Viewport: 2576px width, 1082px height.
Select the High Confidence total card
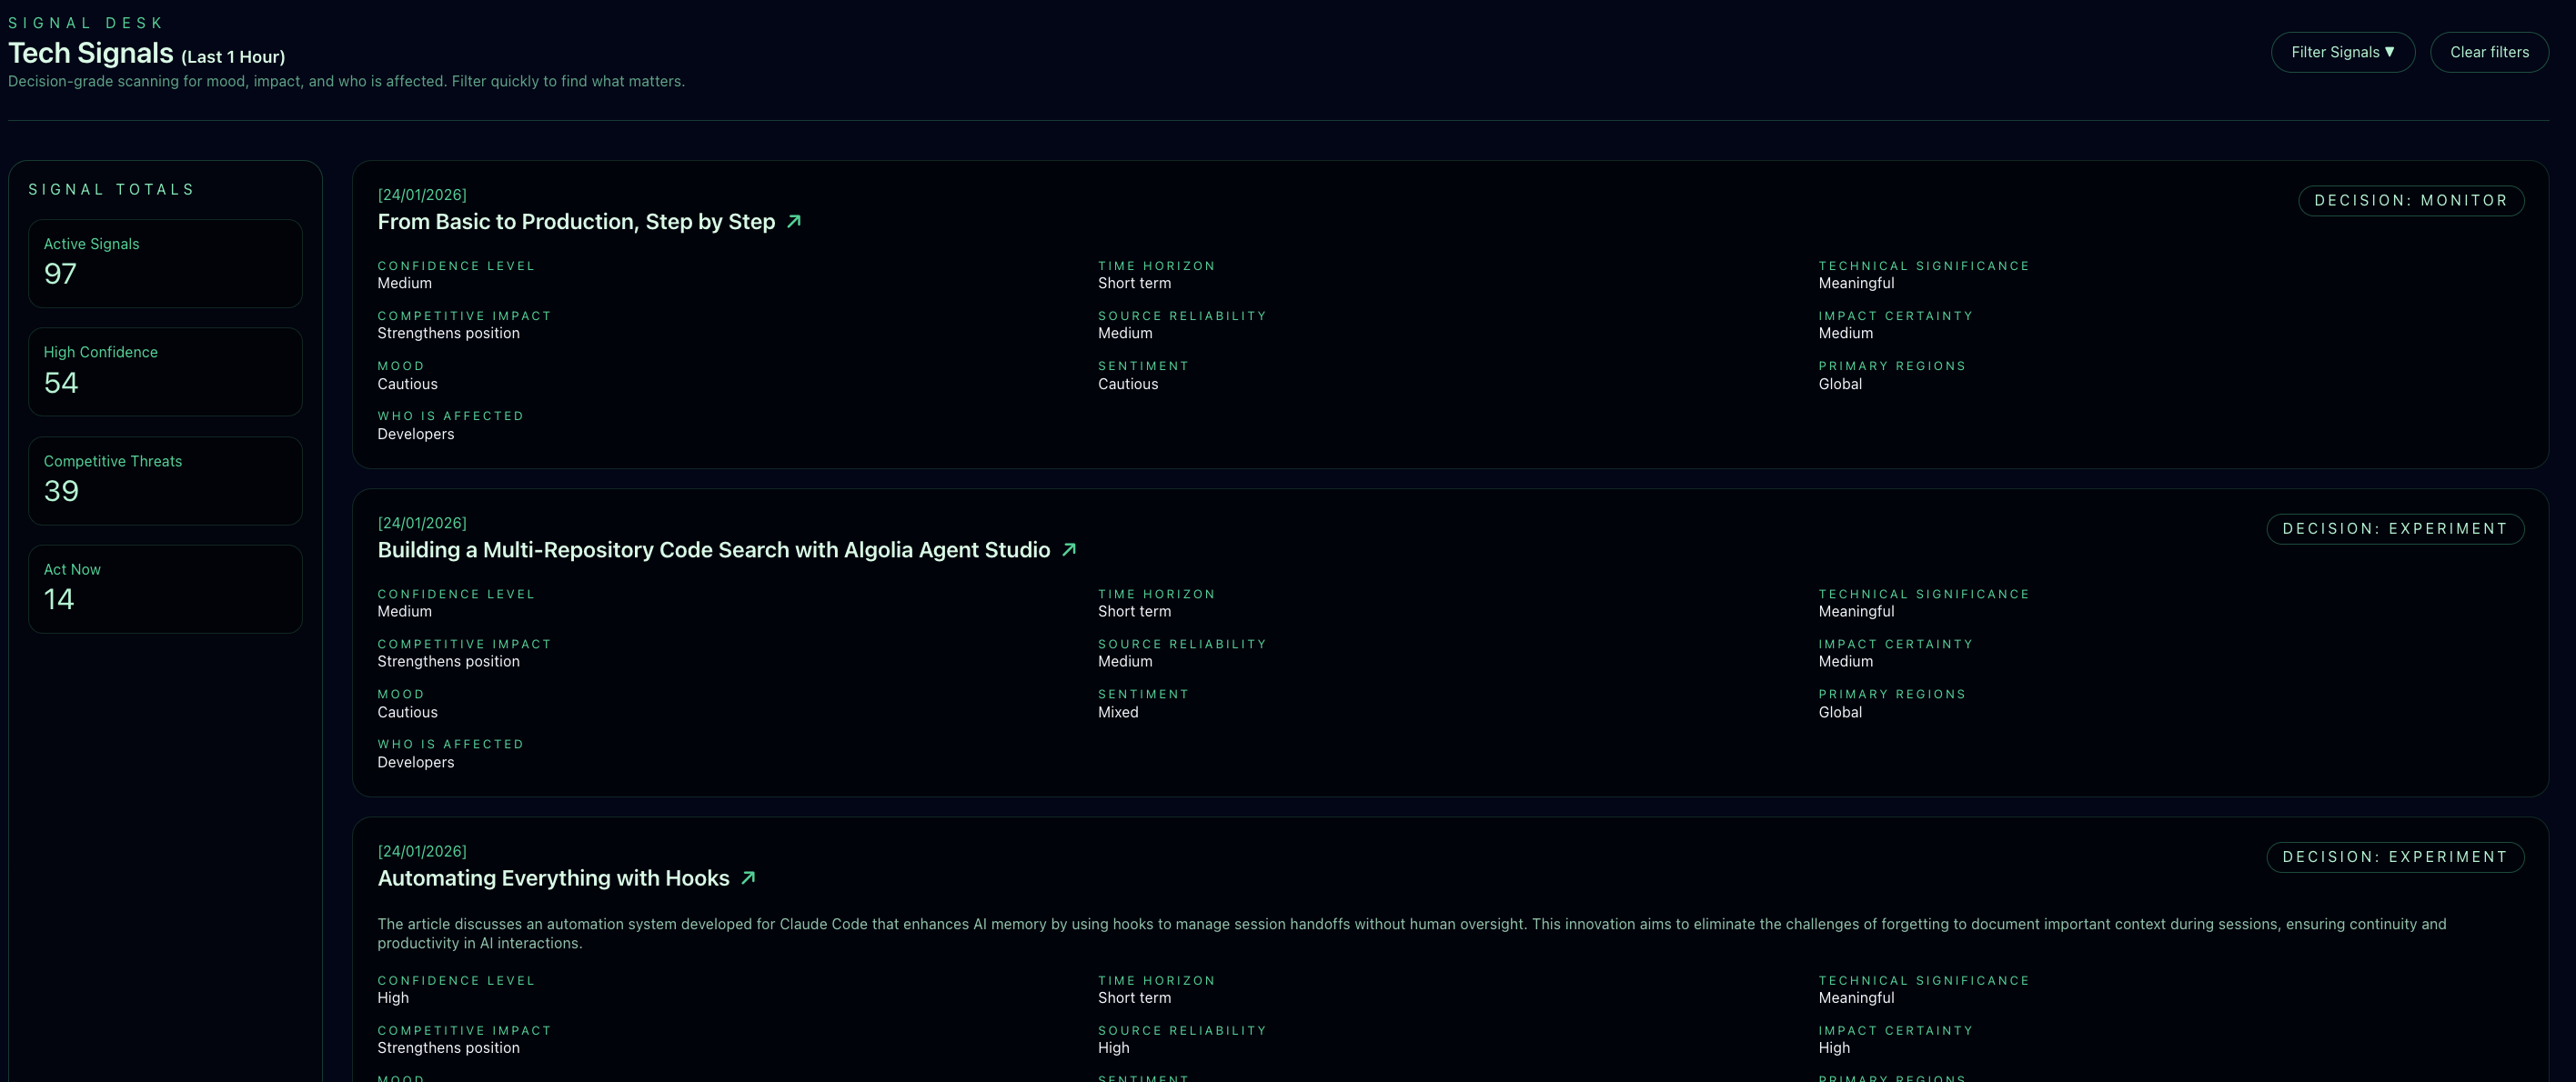(165, 371)
